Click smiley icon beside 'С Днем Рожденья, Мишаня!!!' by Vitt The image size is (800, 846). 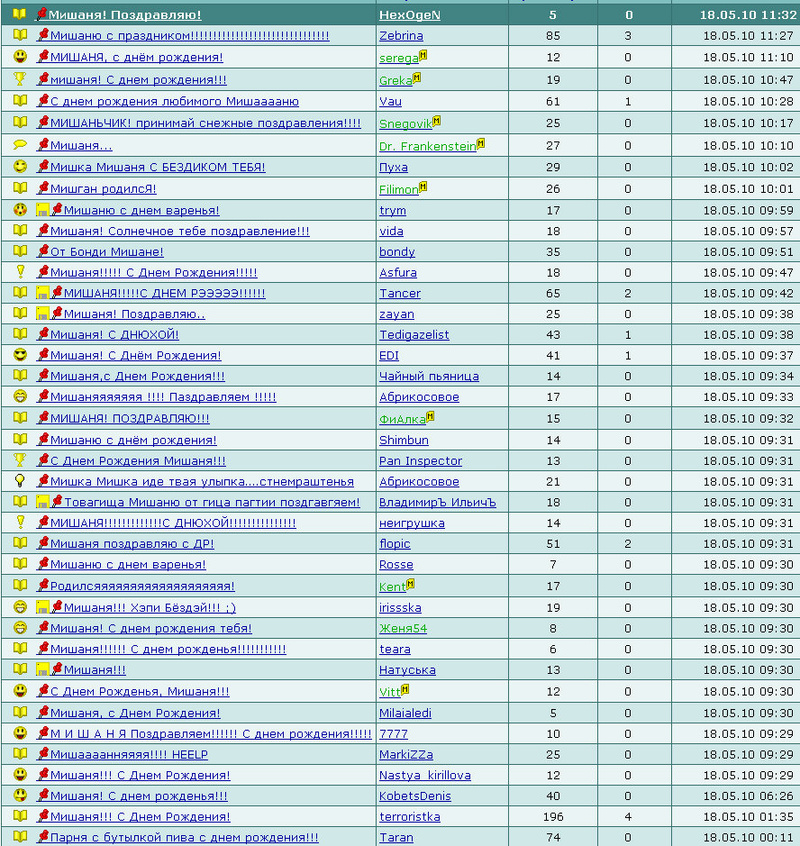click(20, 691)
